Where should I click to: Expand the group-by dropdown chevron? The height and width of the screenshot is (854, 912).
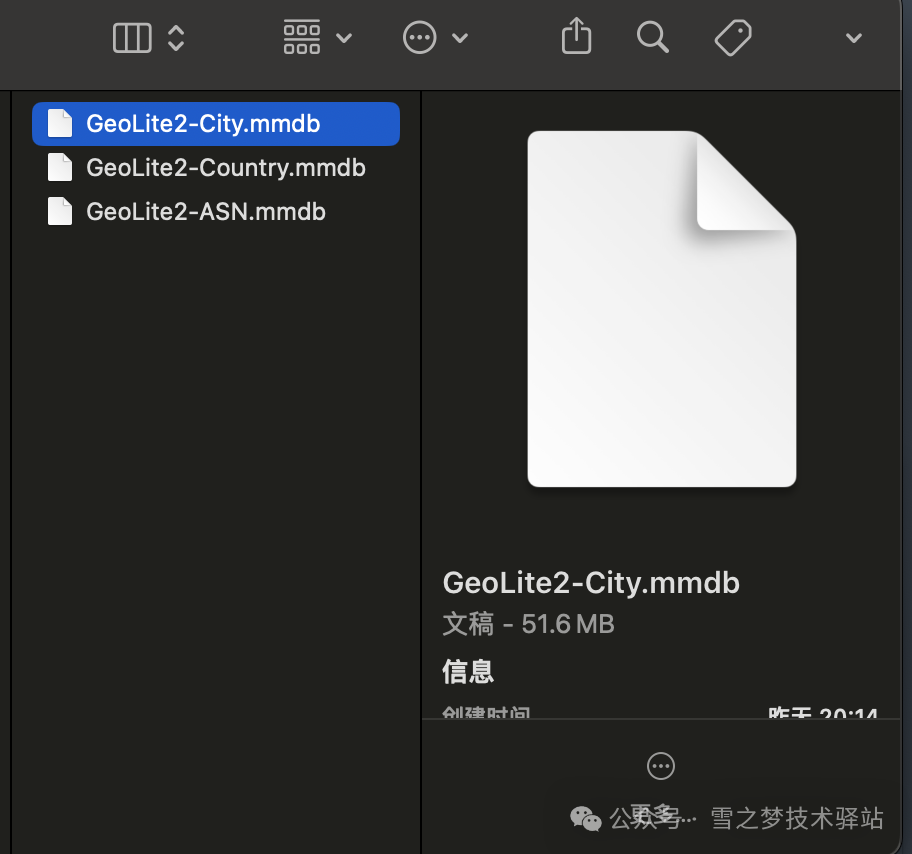pyautogui.click(x=344, y=39)
